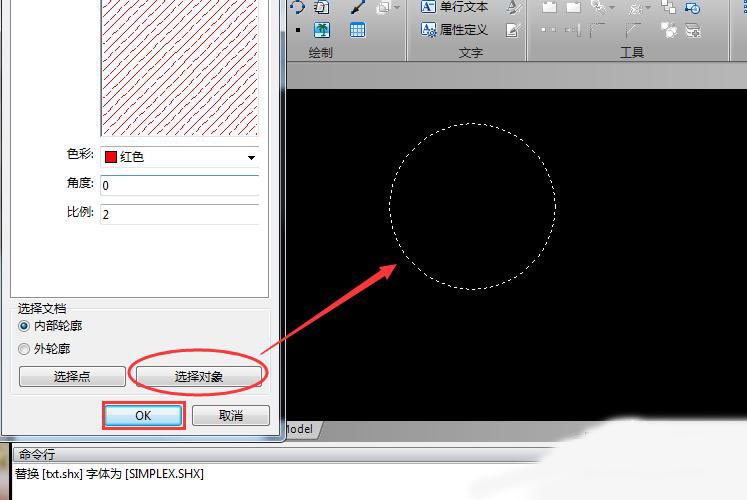Expand the 绘制 panel title
The image size is (747, 500).
320,52
